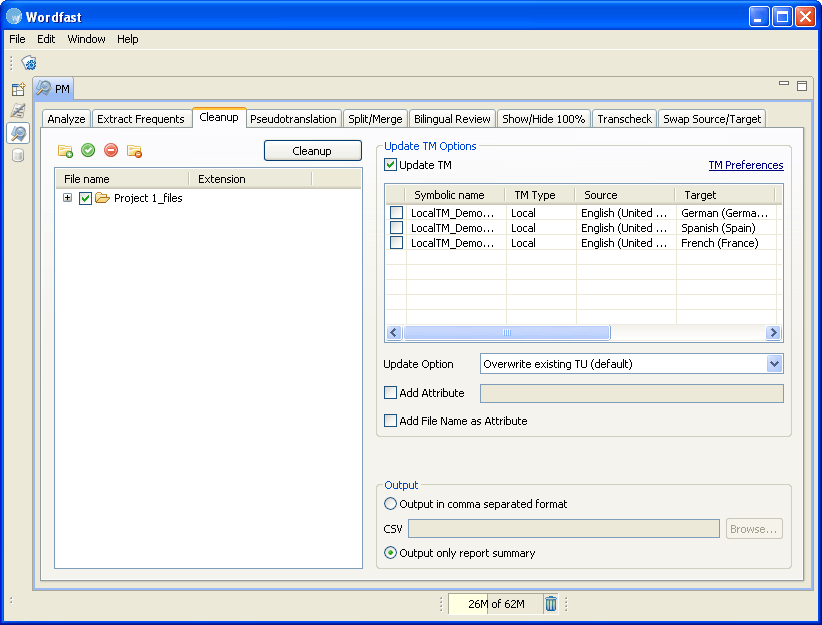Toggle the Update TM checkbox
Screen dimensions: 822x625
390,165
